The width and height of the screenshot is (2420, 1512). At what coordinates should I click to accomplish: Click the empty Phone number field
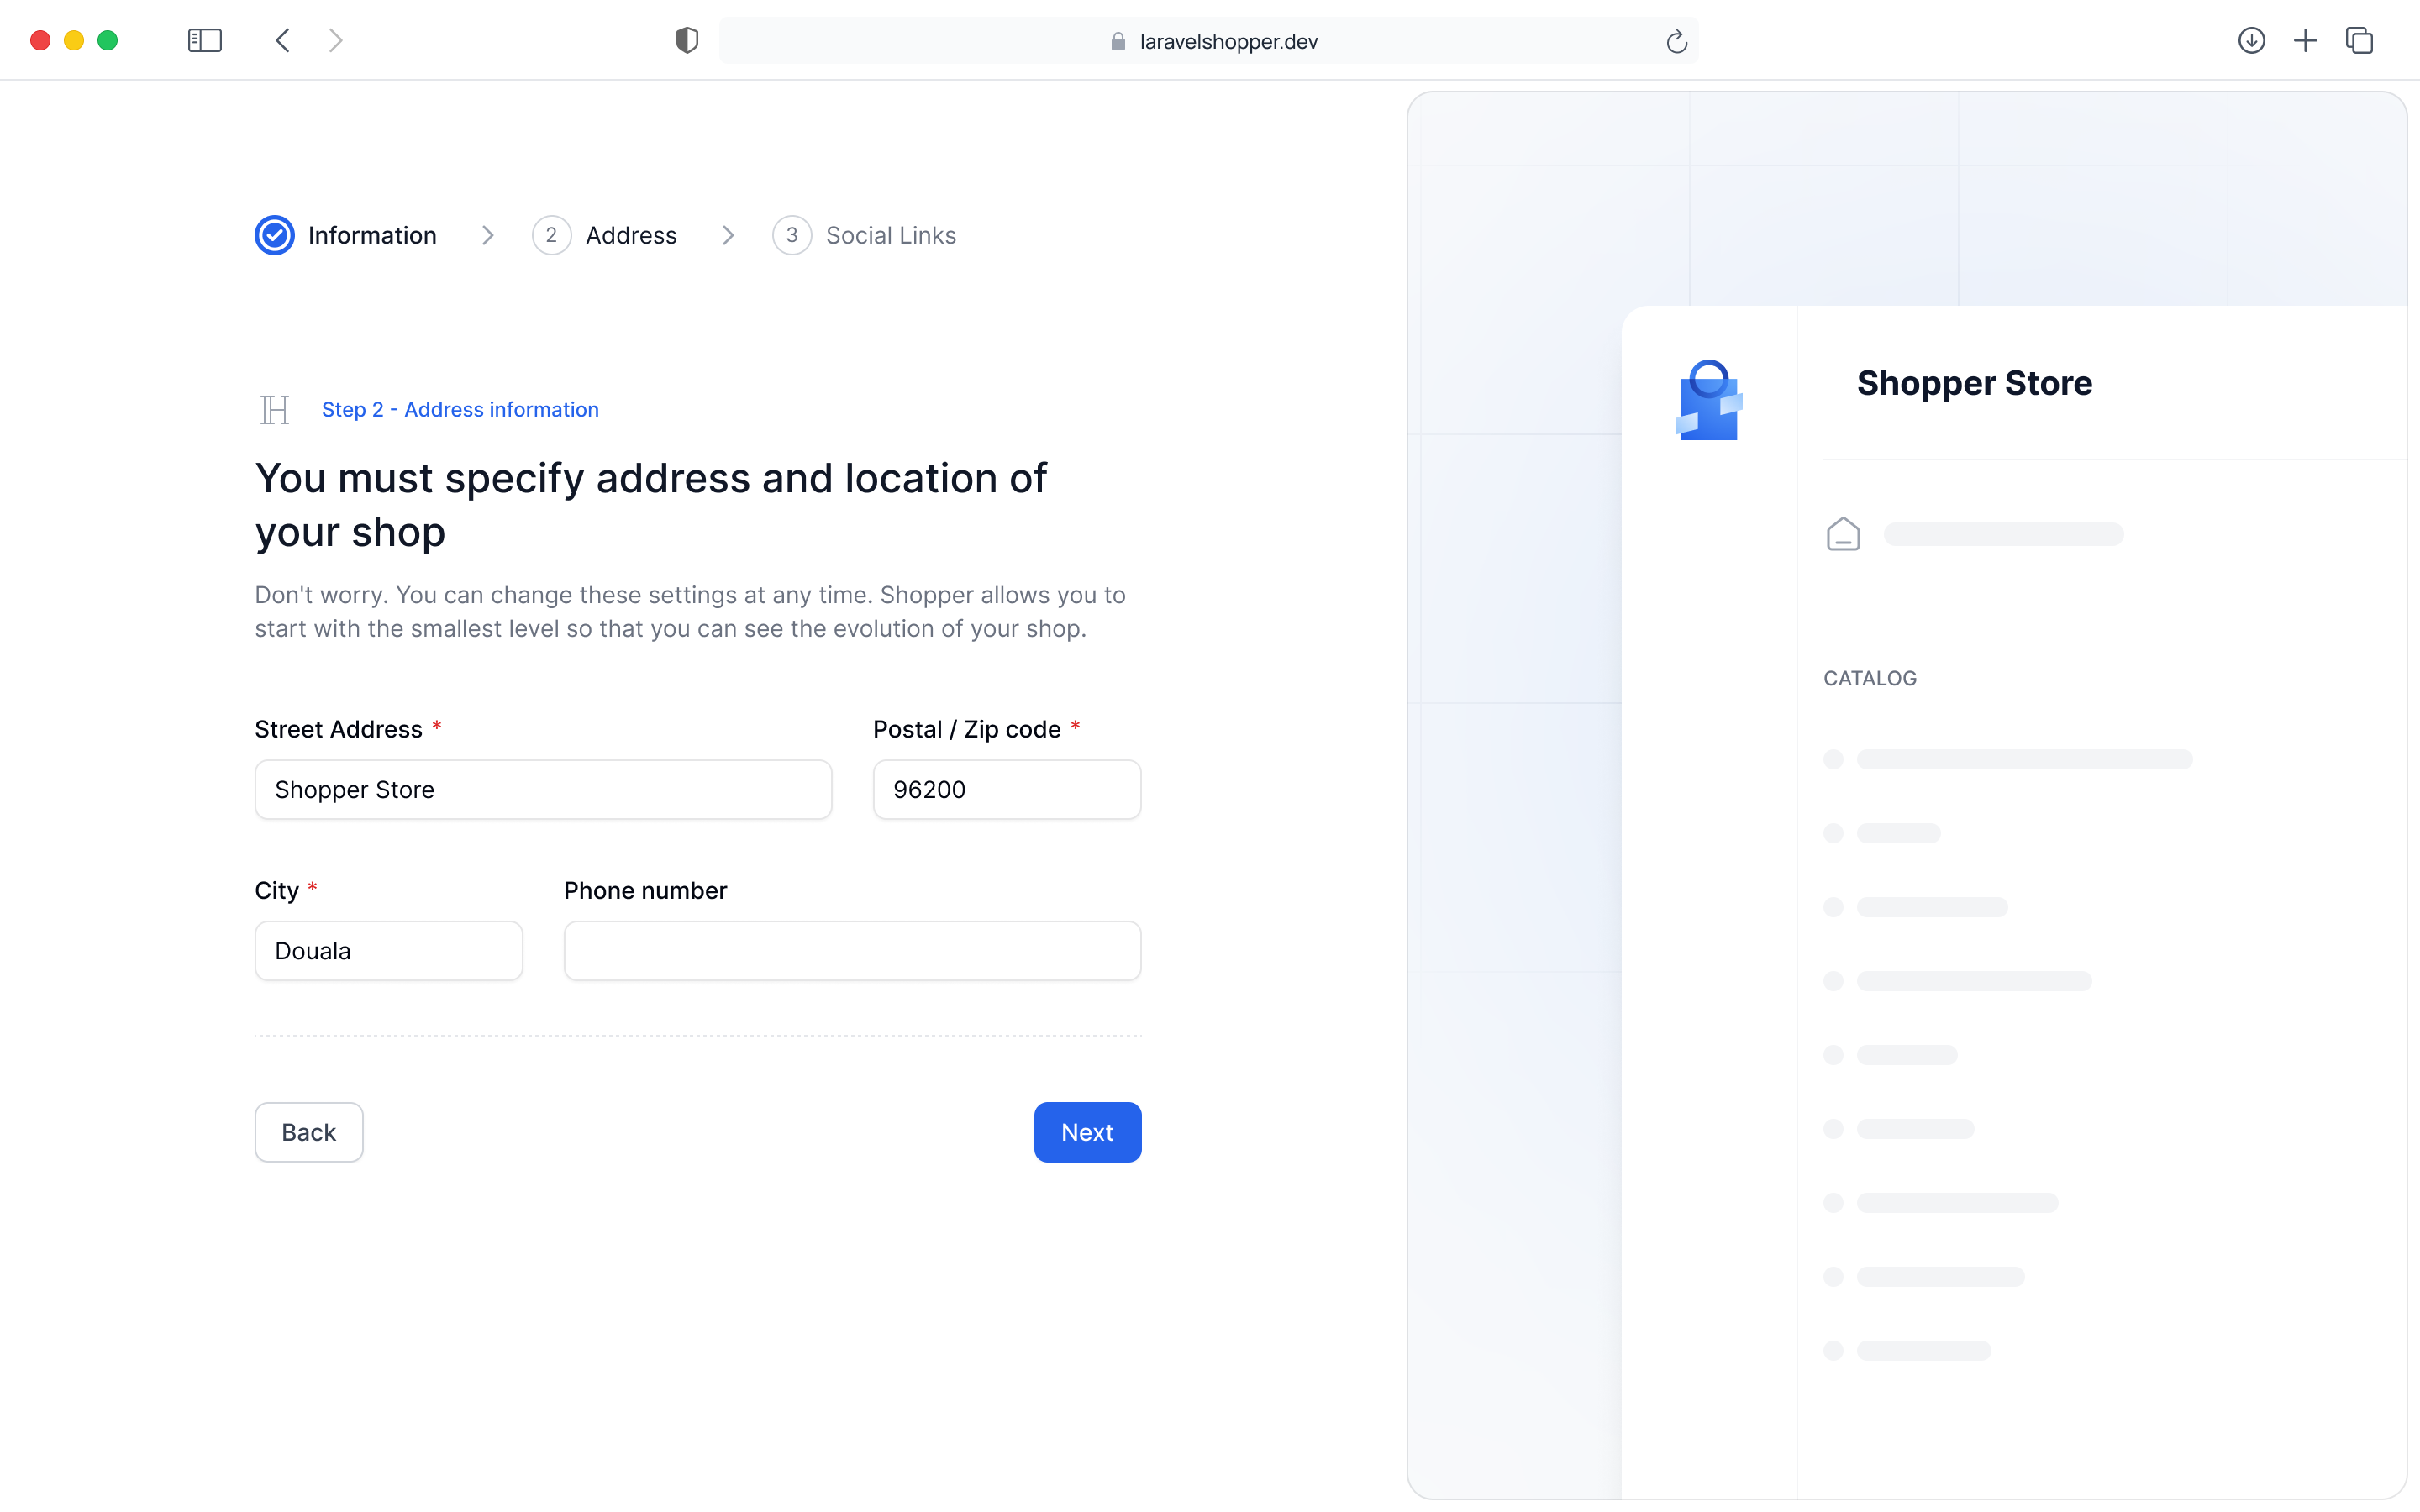point(852,950)
